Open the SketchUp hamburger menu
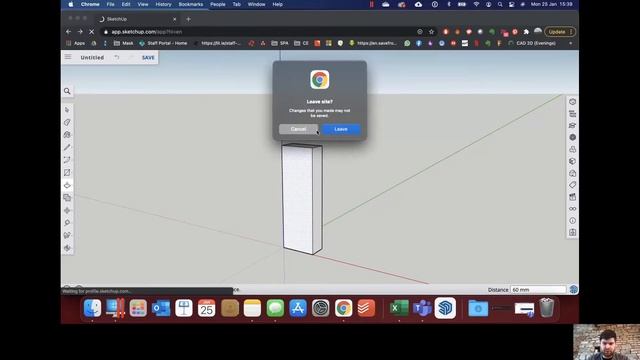The image size is (640, 360). (68, 57)
